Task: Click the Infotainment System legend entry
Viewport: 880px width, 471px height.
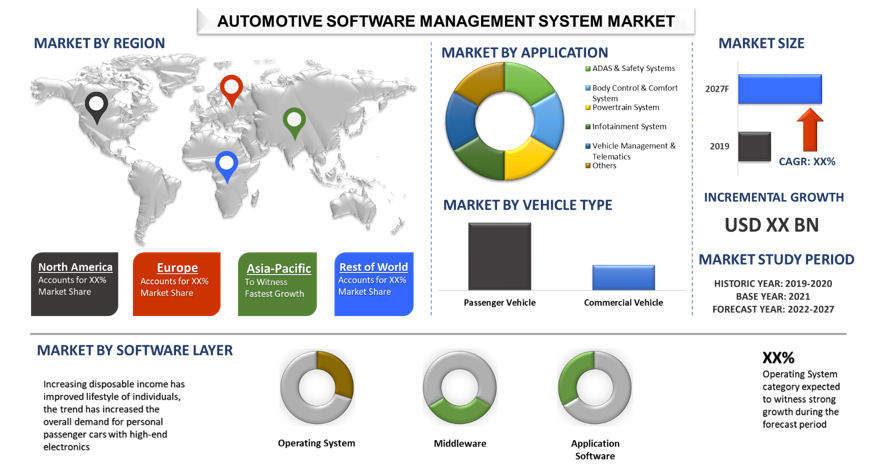Action: click(x=629, y=127)
